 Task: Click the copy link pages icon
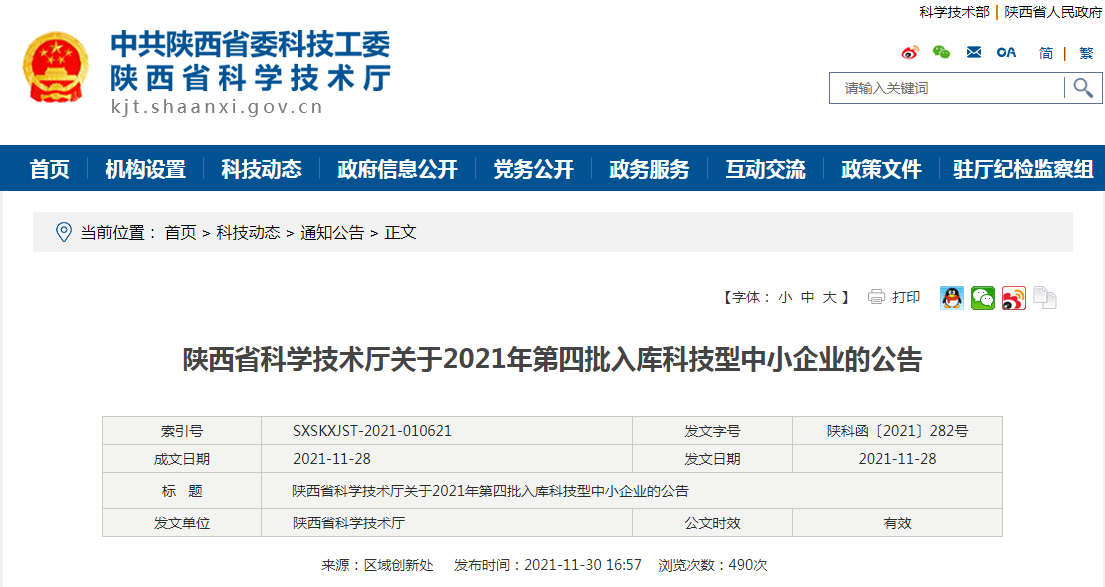1045,298
